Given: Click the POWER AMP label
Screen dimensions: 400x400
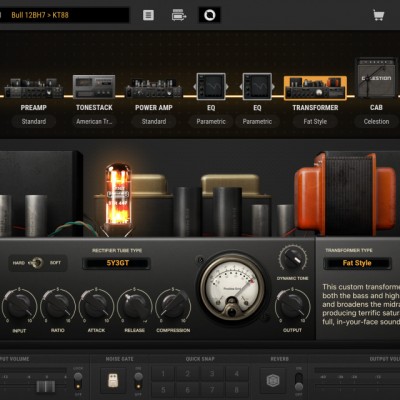Looking at the screenshot, I should coord(154,108).
